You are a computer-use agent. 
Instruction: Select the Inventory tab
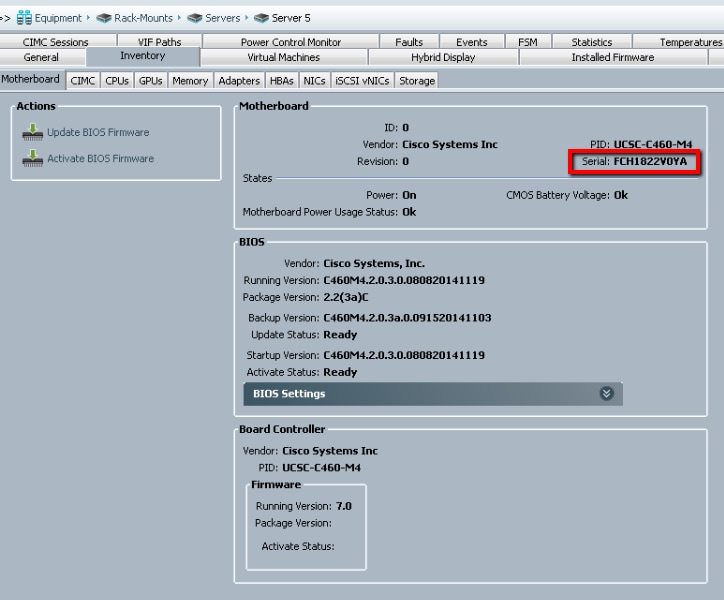coord(143,56)
